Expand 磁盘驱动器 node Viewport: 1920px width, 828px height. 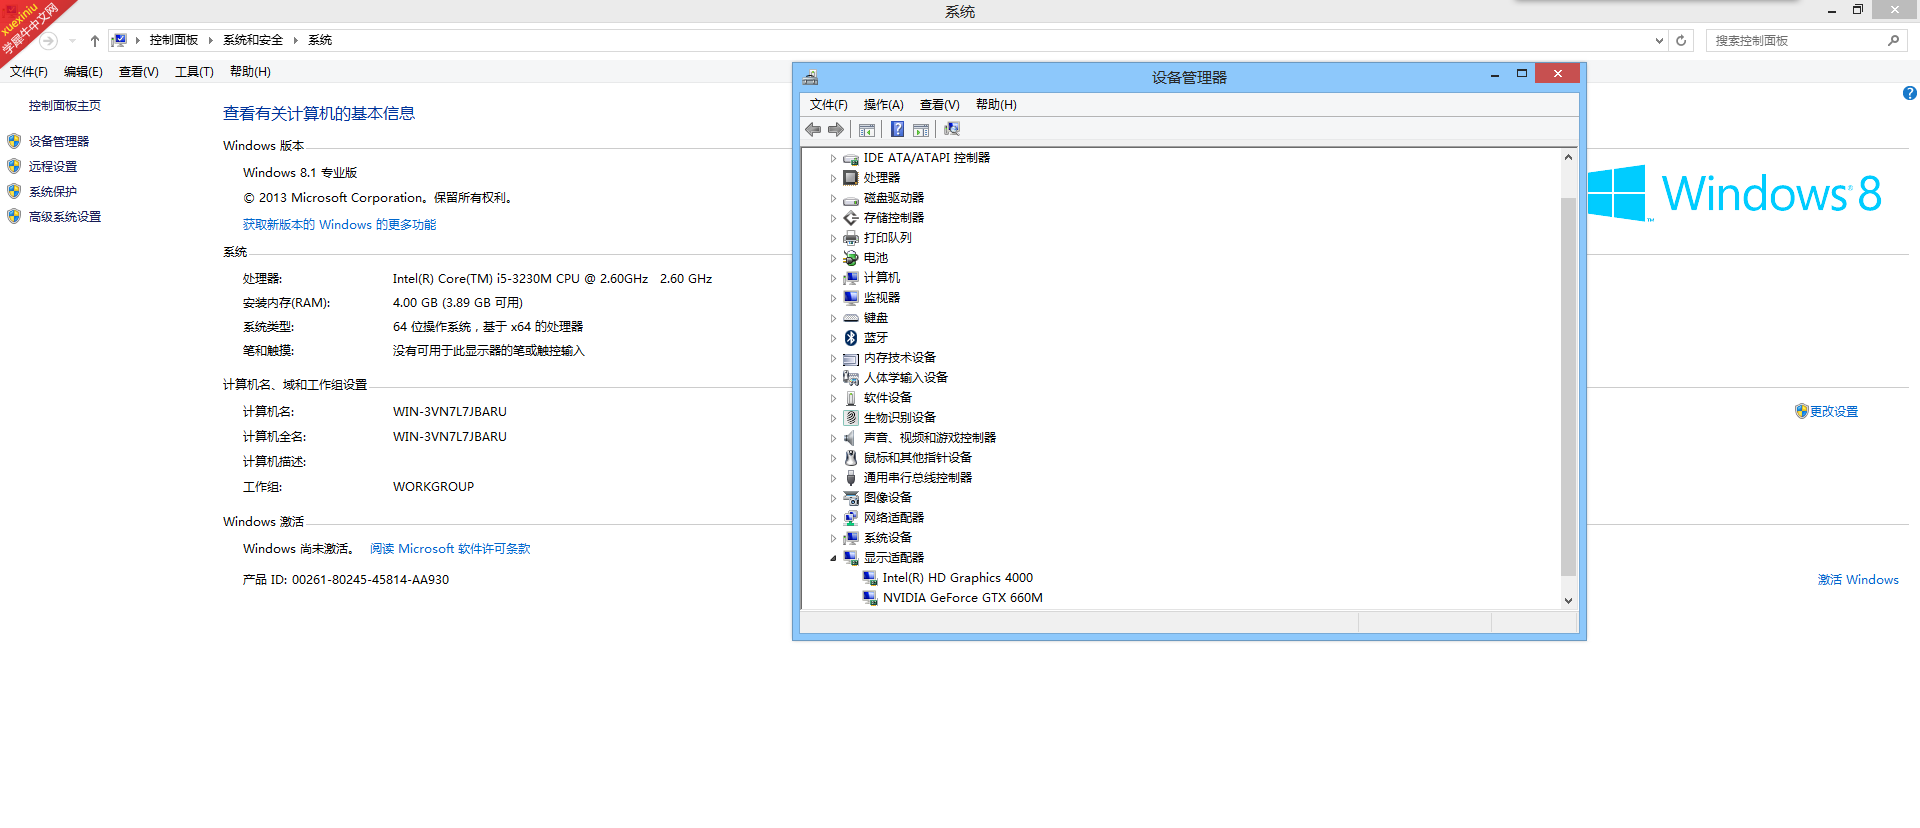833,198
